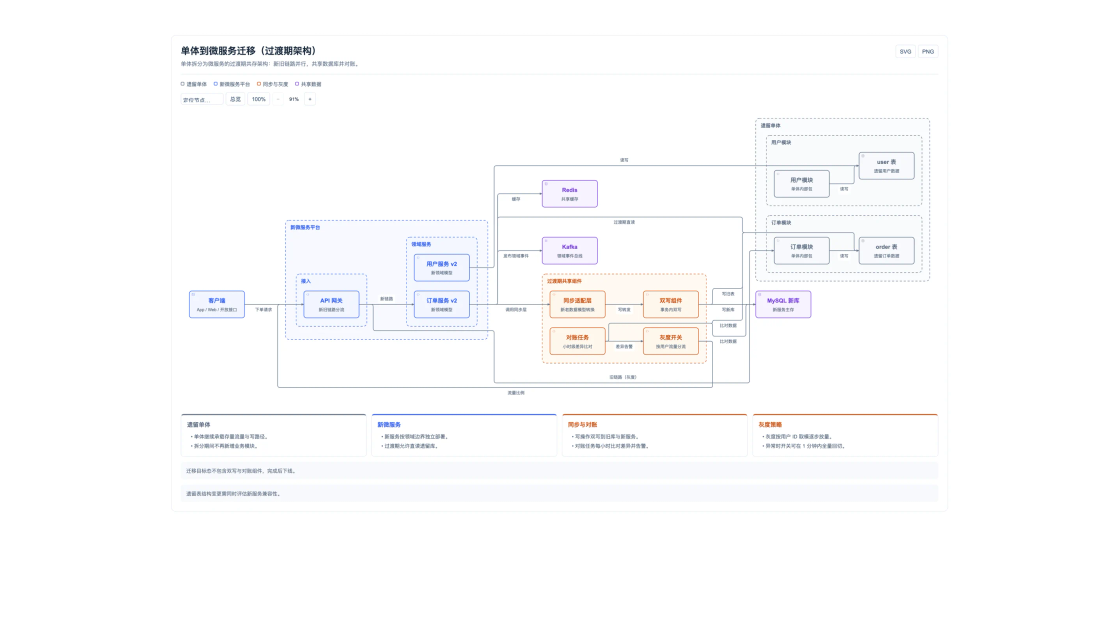Image resolution: width=1120 pixels, height=640 pixels.
Task: Zoom out with the minus button
Action: pyautogui.click(x=278, y=99)
